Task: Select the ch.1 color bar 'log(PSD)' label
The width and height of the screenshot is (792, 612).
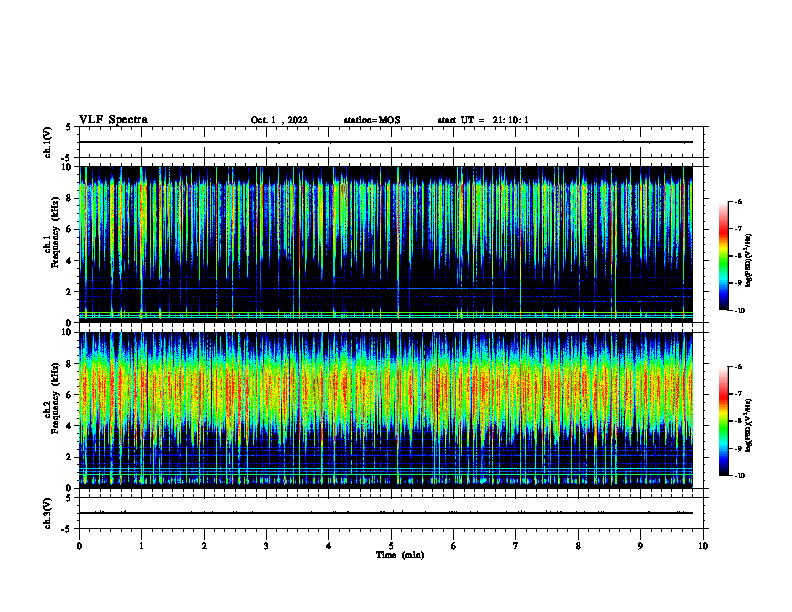Action: coord(749,260)
